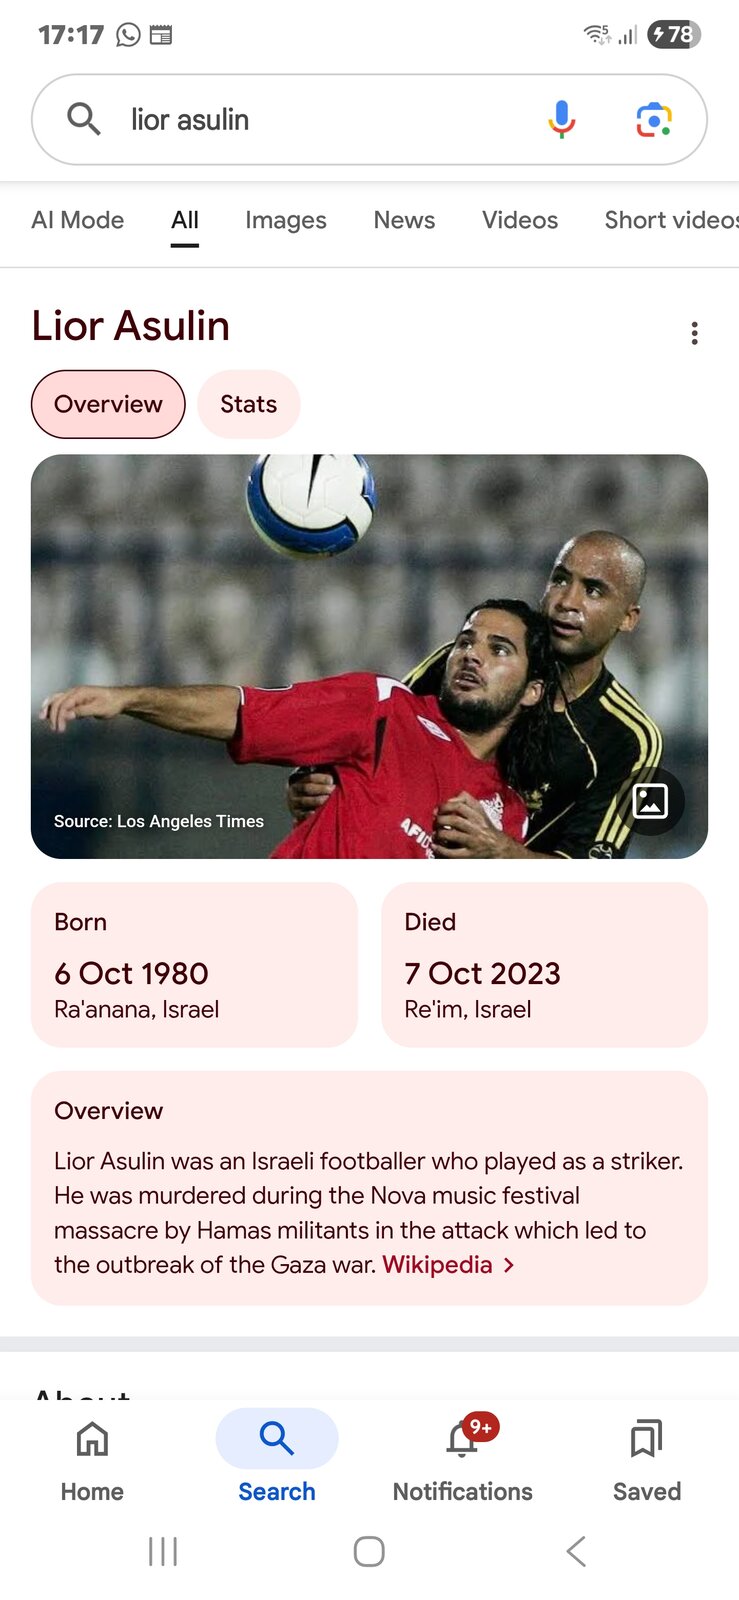Expand the Wikipedia chevron arrow
This screenshot has width=739, height=1600.
point(510,1265)
